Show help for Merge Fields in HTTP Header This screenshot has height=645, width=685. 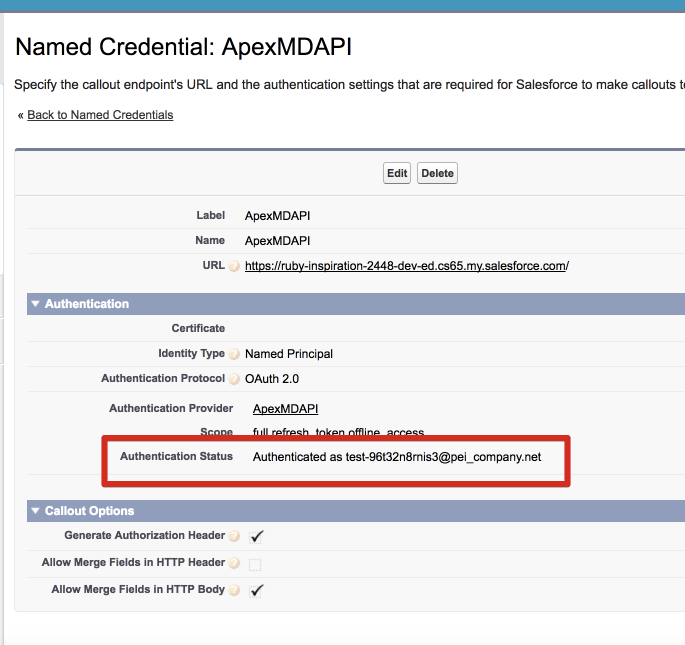click(x=234, y=563)
